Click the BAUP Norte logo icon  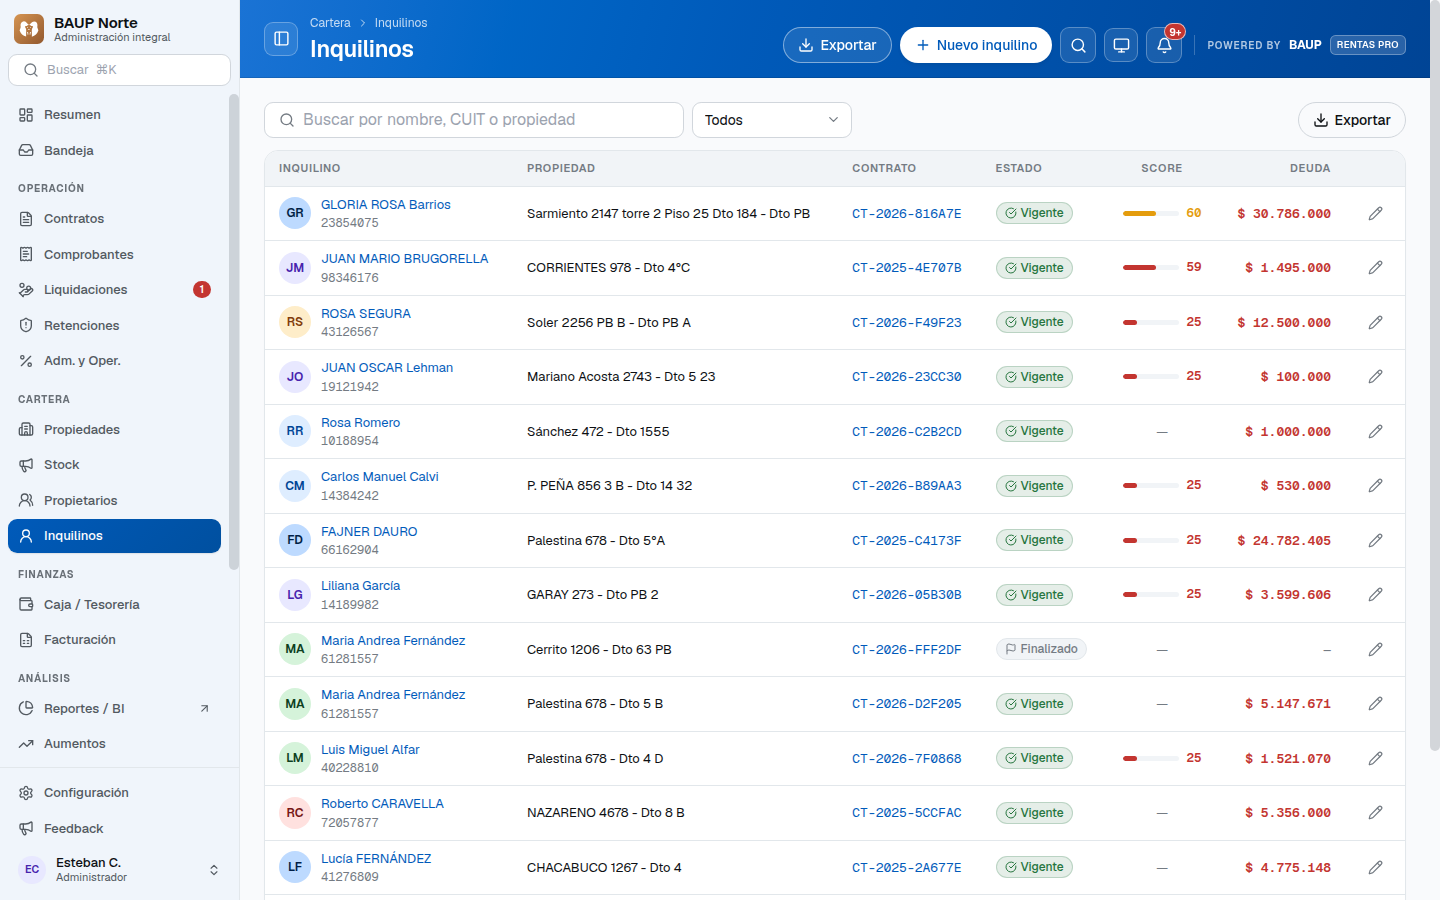click(29, 29)
